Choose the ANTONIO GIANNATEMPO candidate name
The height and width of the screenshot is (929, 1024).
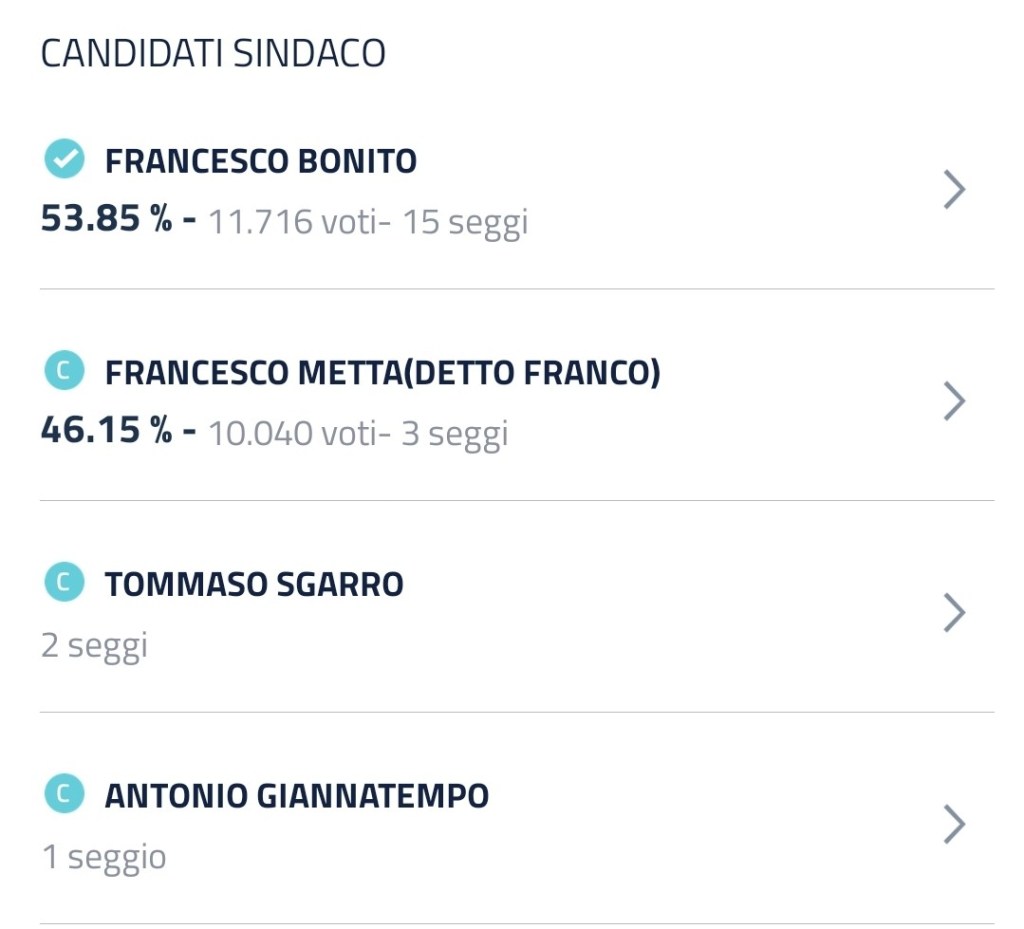coord(297,796)
